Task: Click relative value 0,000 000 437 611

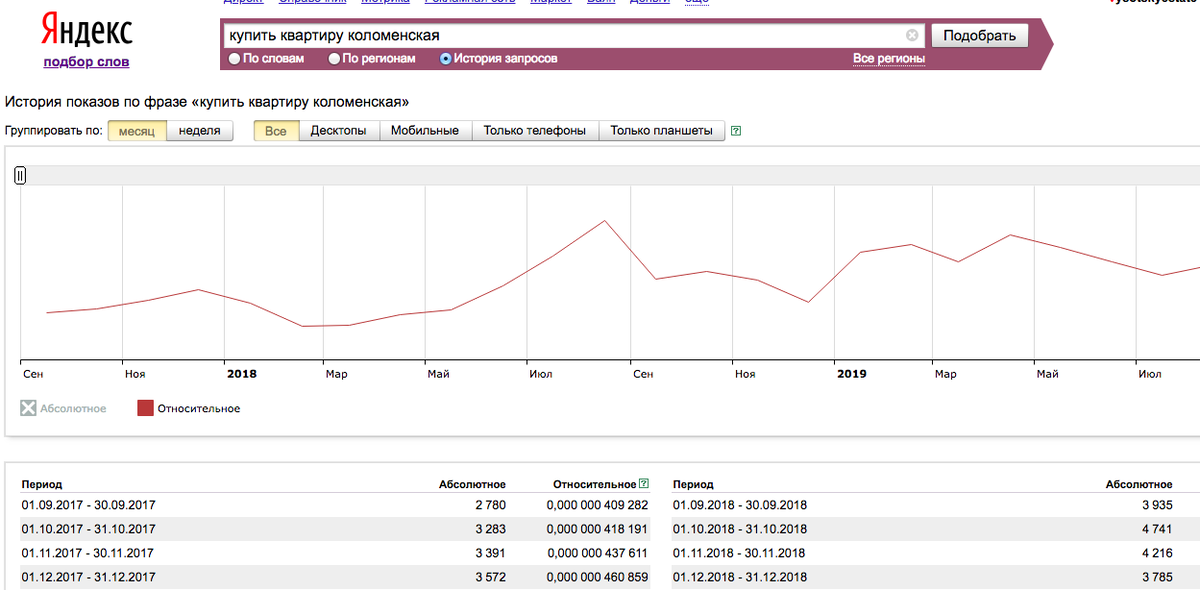Action: pyautogui.click(x=597, y=553)
